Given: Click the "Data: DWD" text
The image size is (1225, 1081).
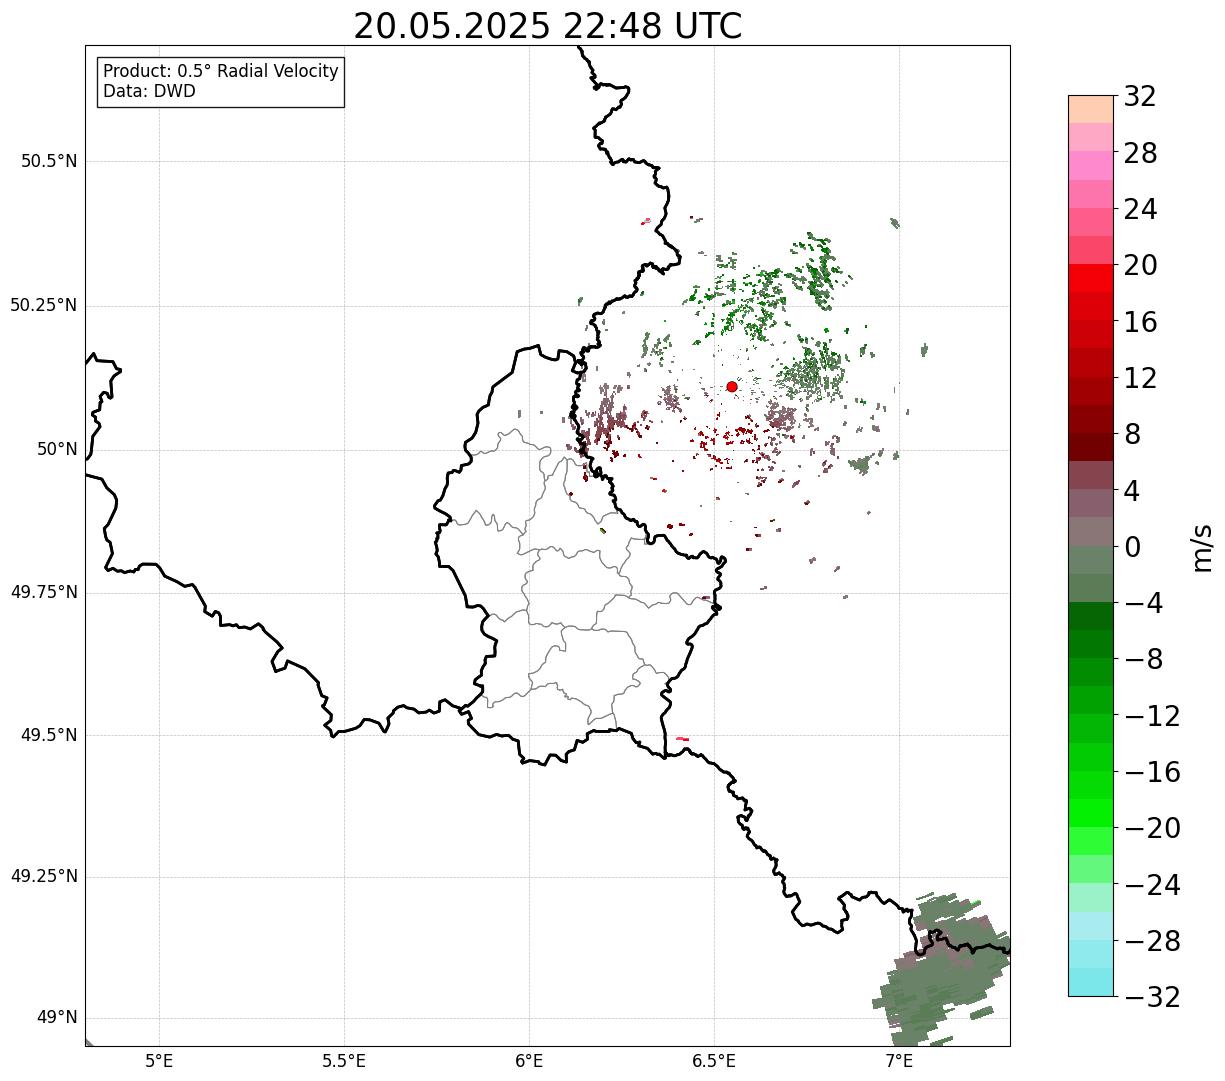Looking at the screenshot, I should [149, 91].
